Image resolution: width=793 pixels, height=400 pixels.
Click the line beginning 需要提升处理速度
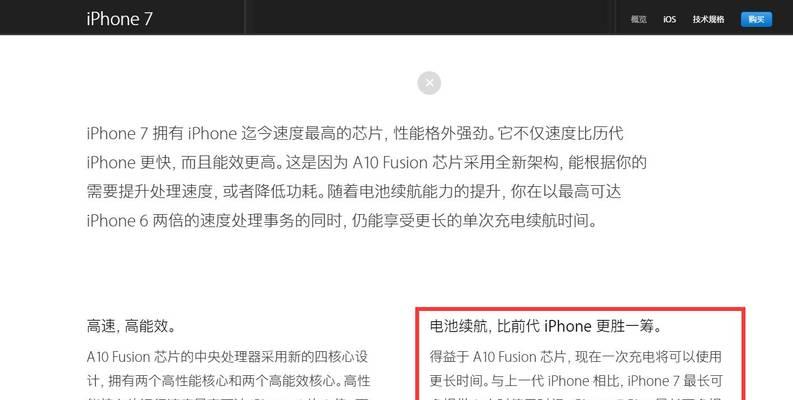(x=354, y=191)
